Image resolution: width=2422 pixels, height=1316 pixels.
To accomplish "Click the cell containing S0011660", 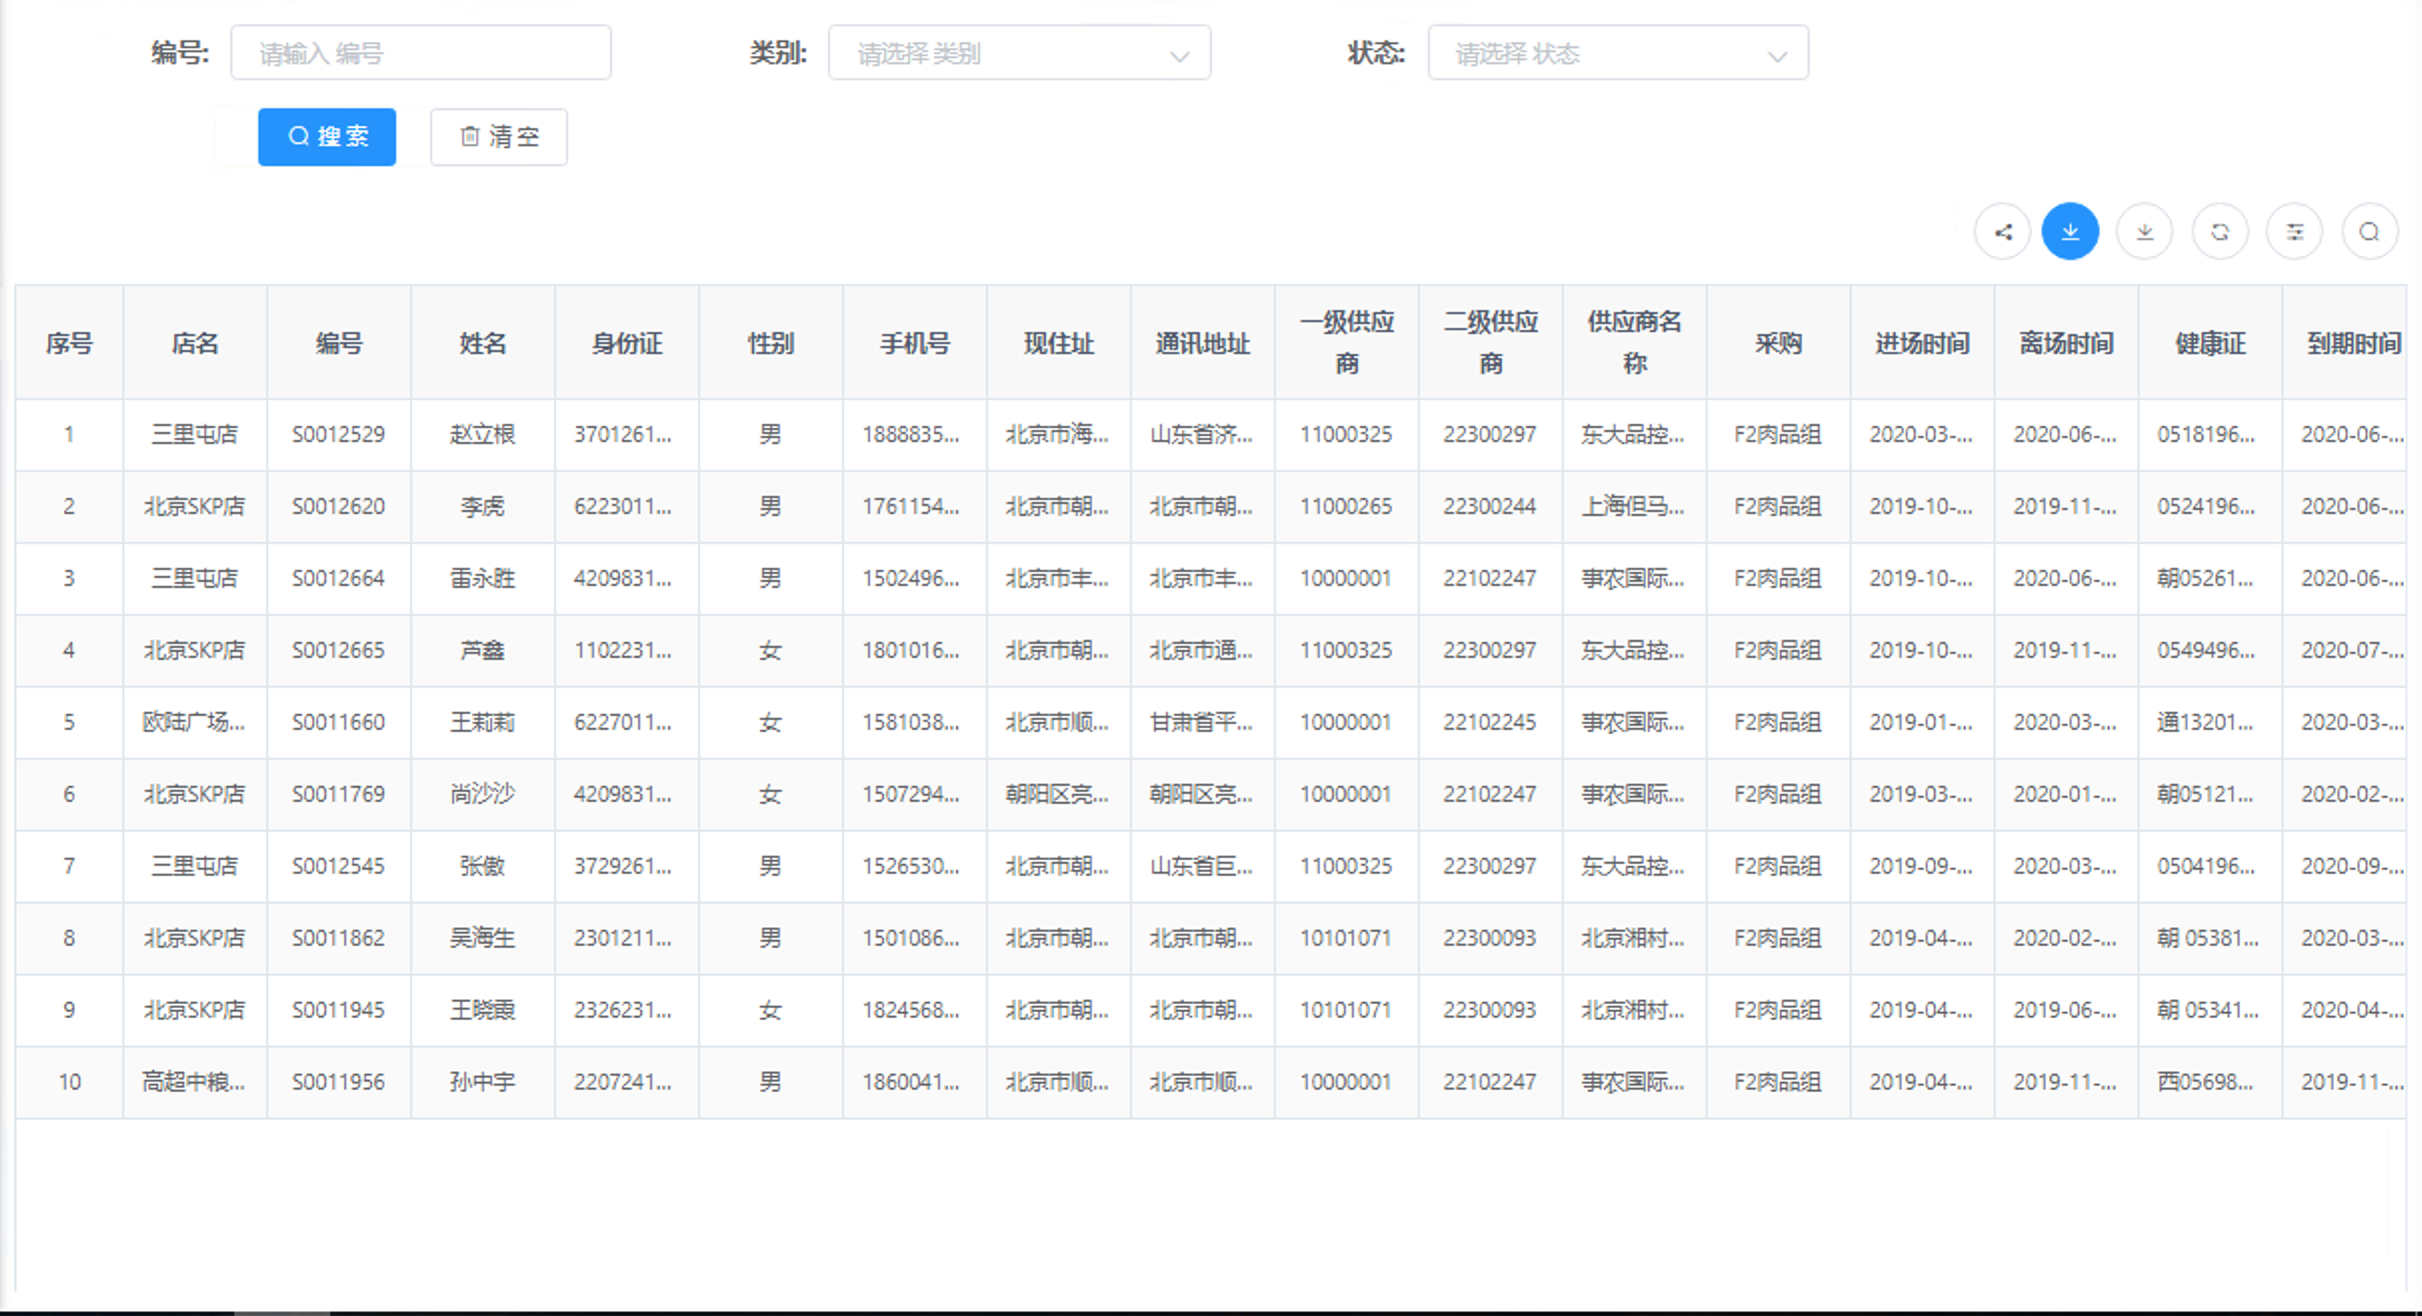I will pyautogui.click(x=339, y=722).
